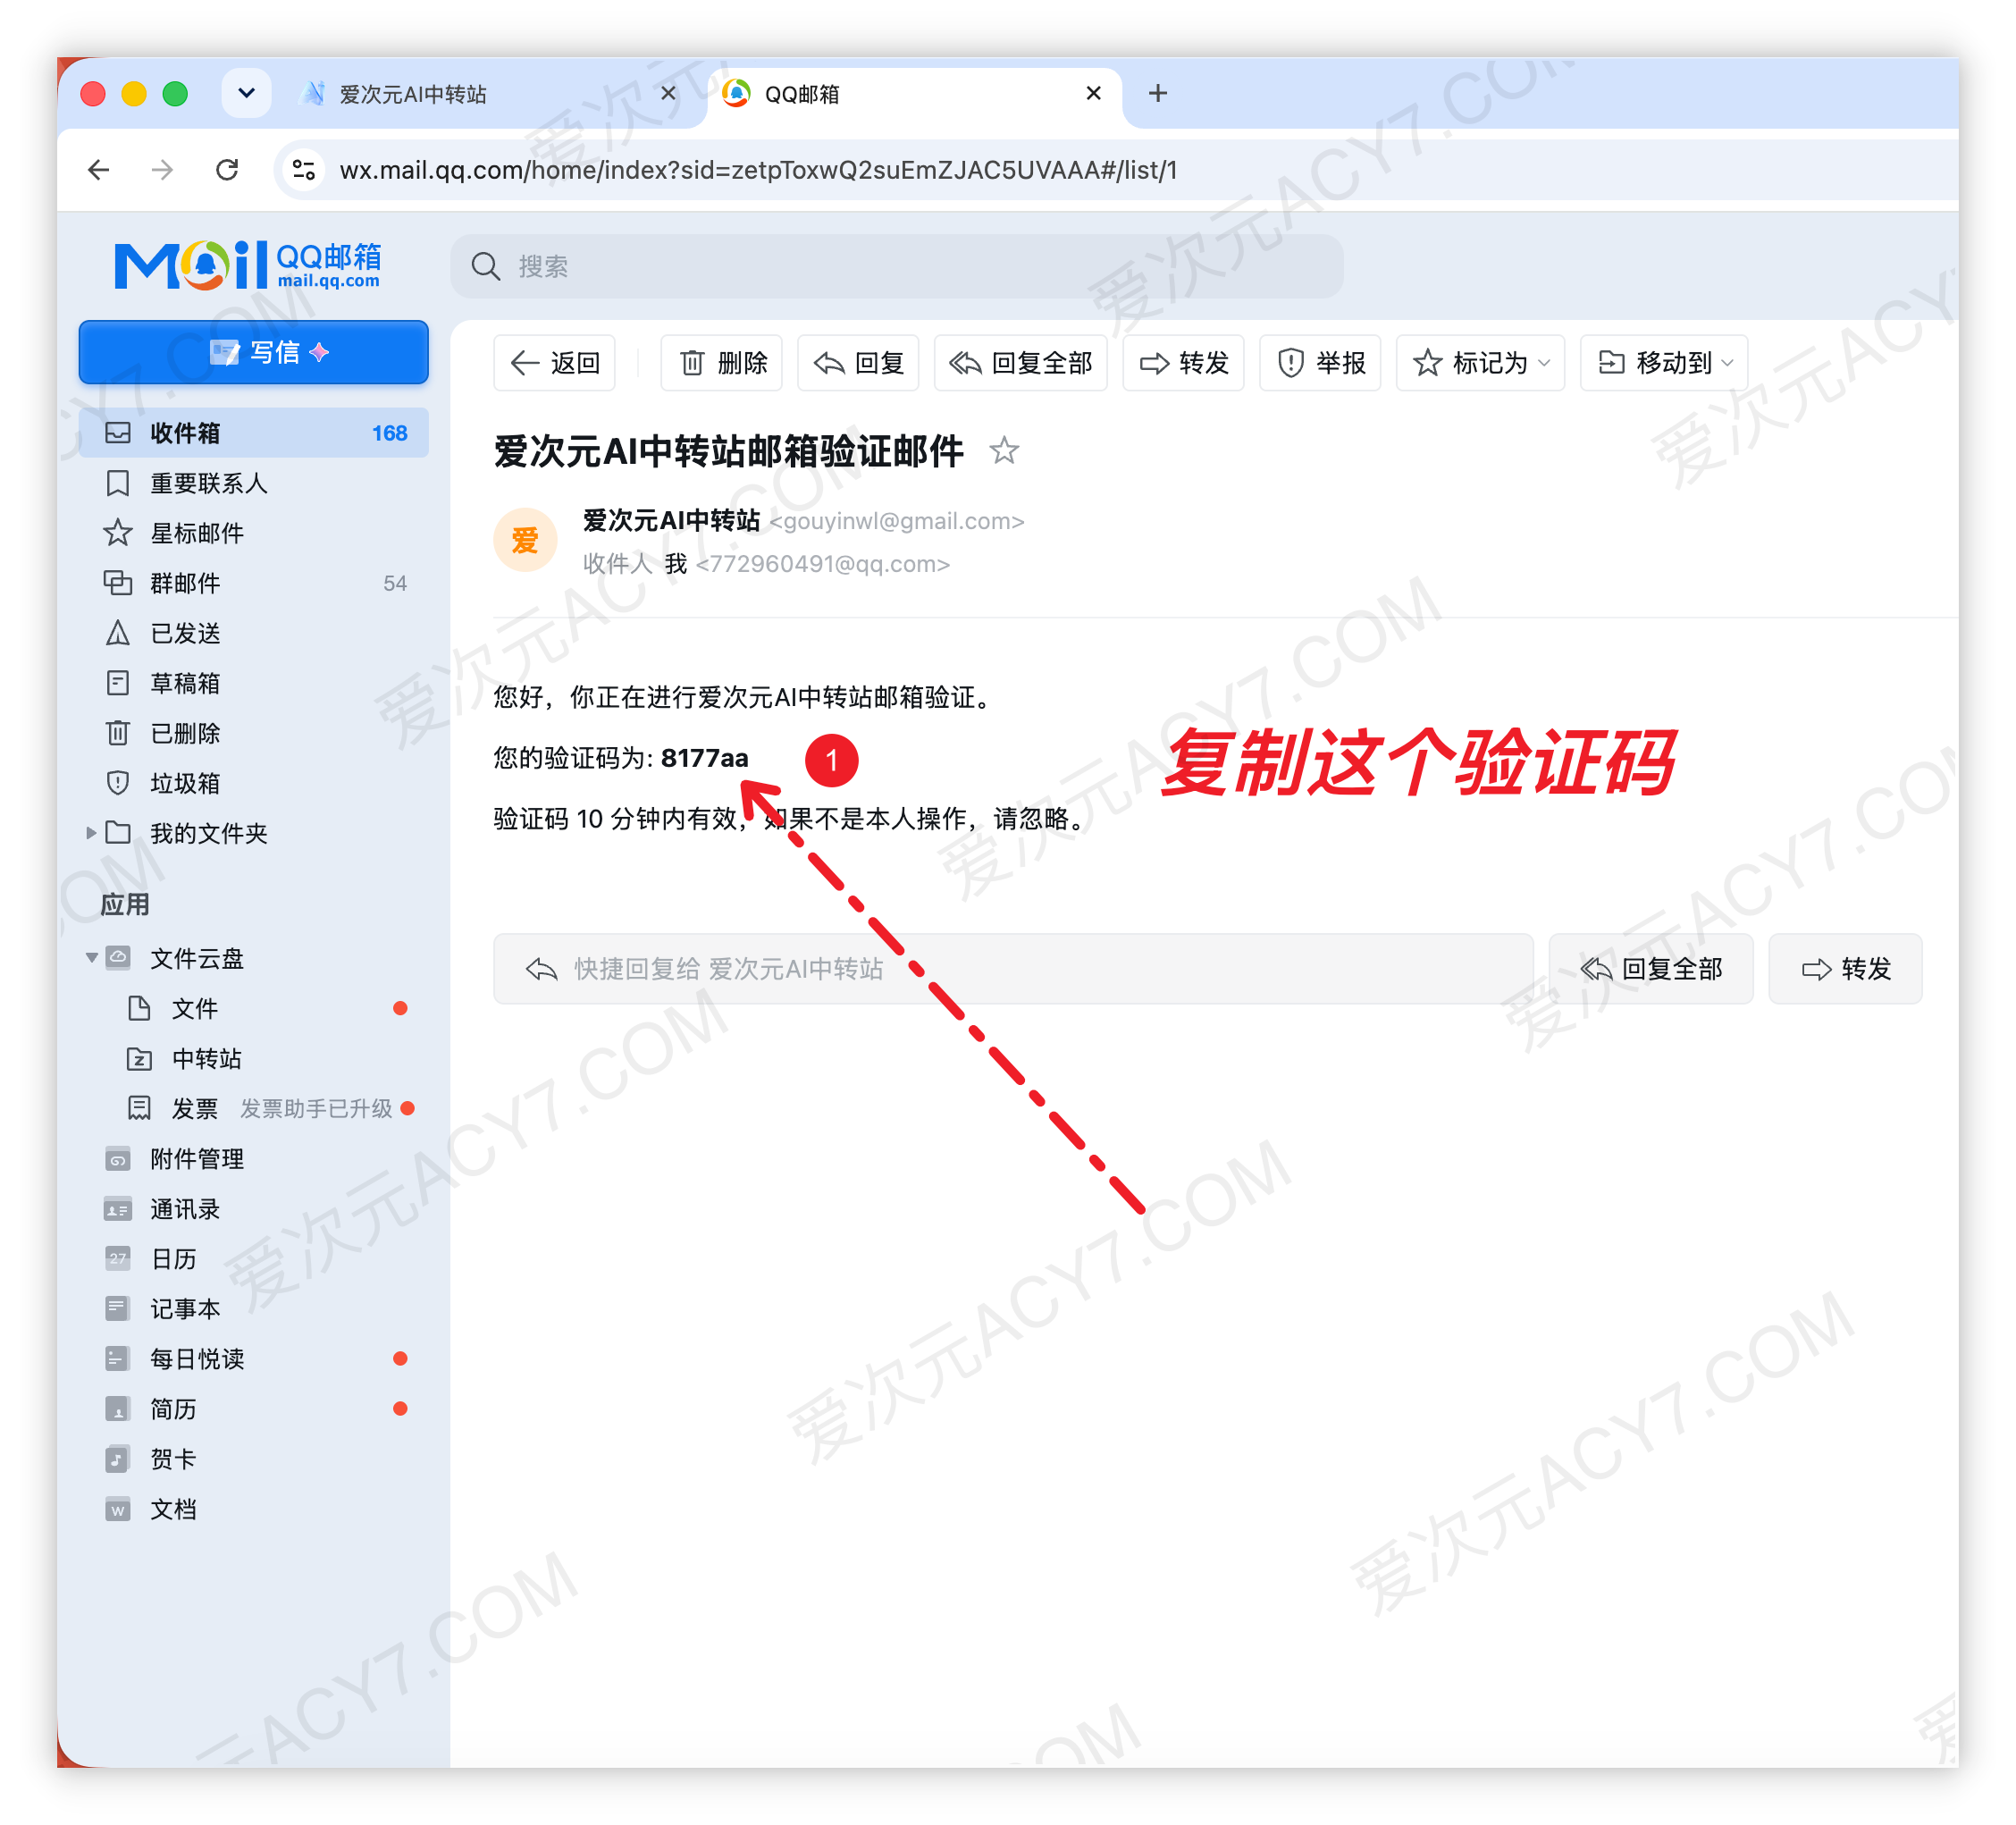Open the 草稿箱 drafts folder

254,683
